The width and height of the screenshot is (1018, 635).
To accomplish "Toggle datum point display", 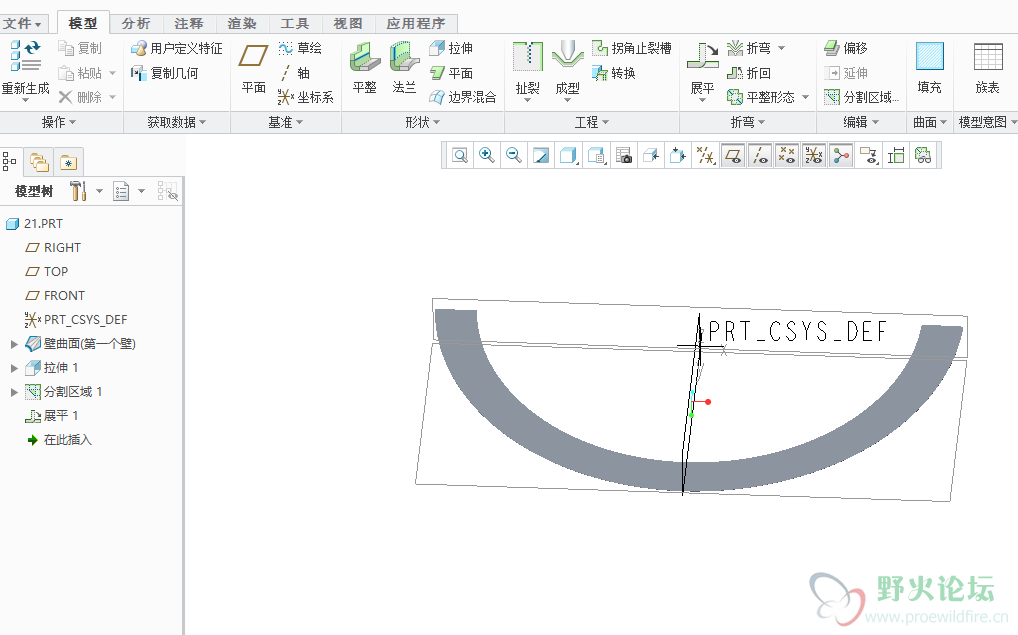I will (787, 156).
